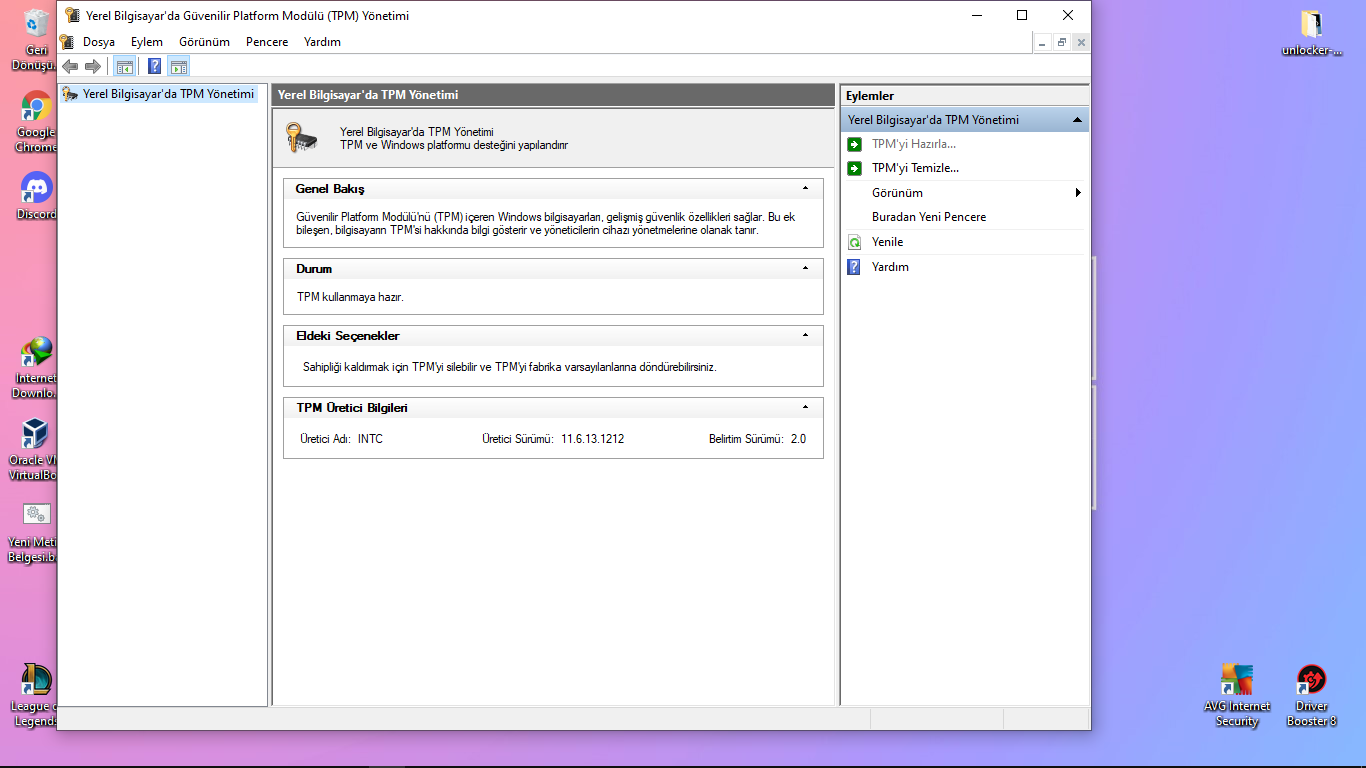This screenshot has height=768, width=1366.
Task: Click the overview paragraph starting 'Güvenilir Platform Modülü'nü'
Action: 546,223
